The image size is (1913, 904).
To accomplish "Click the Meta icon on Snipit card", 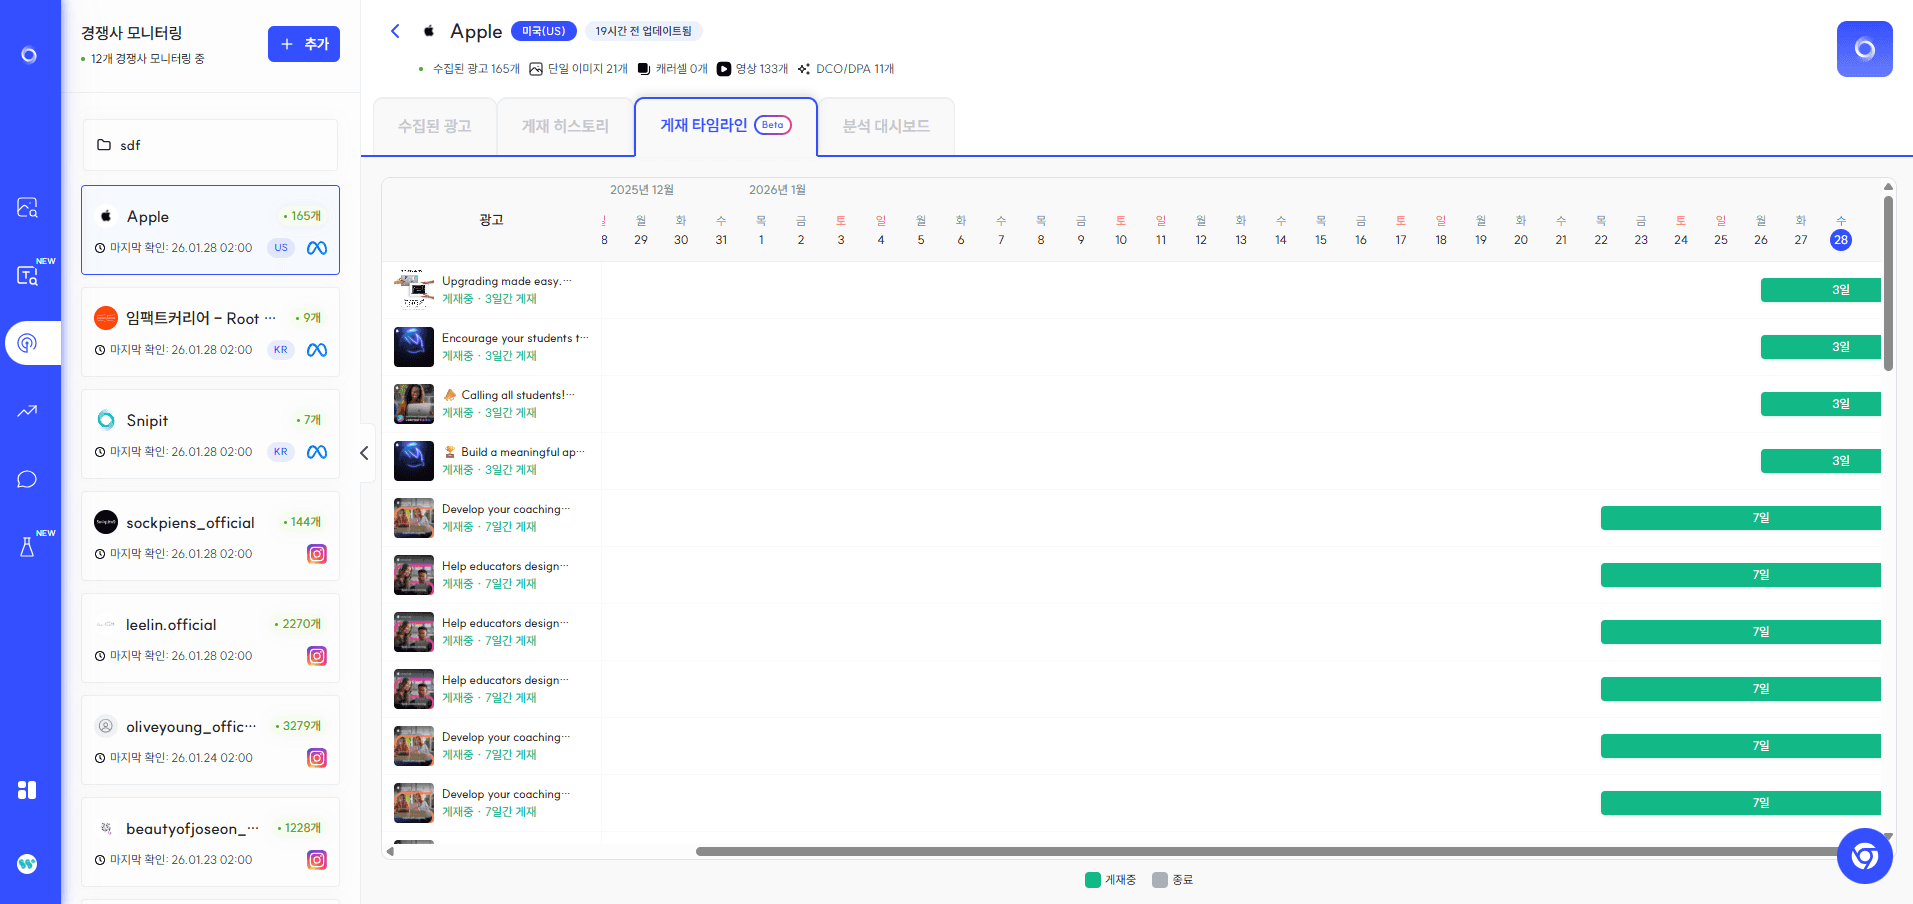I will point(317,452).
